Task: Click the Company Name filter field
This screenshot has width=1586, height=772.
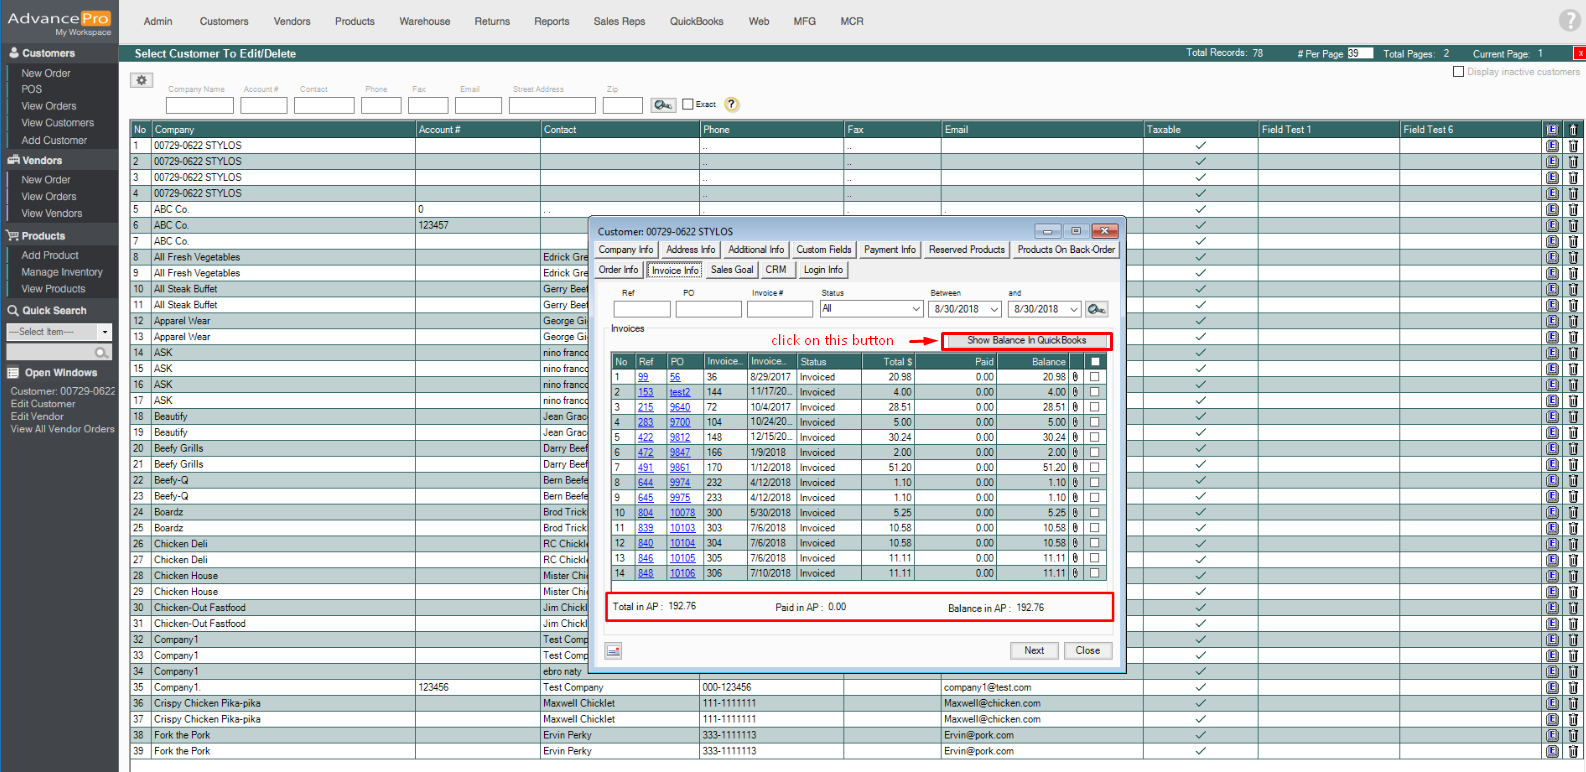Action: [199, 106]
